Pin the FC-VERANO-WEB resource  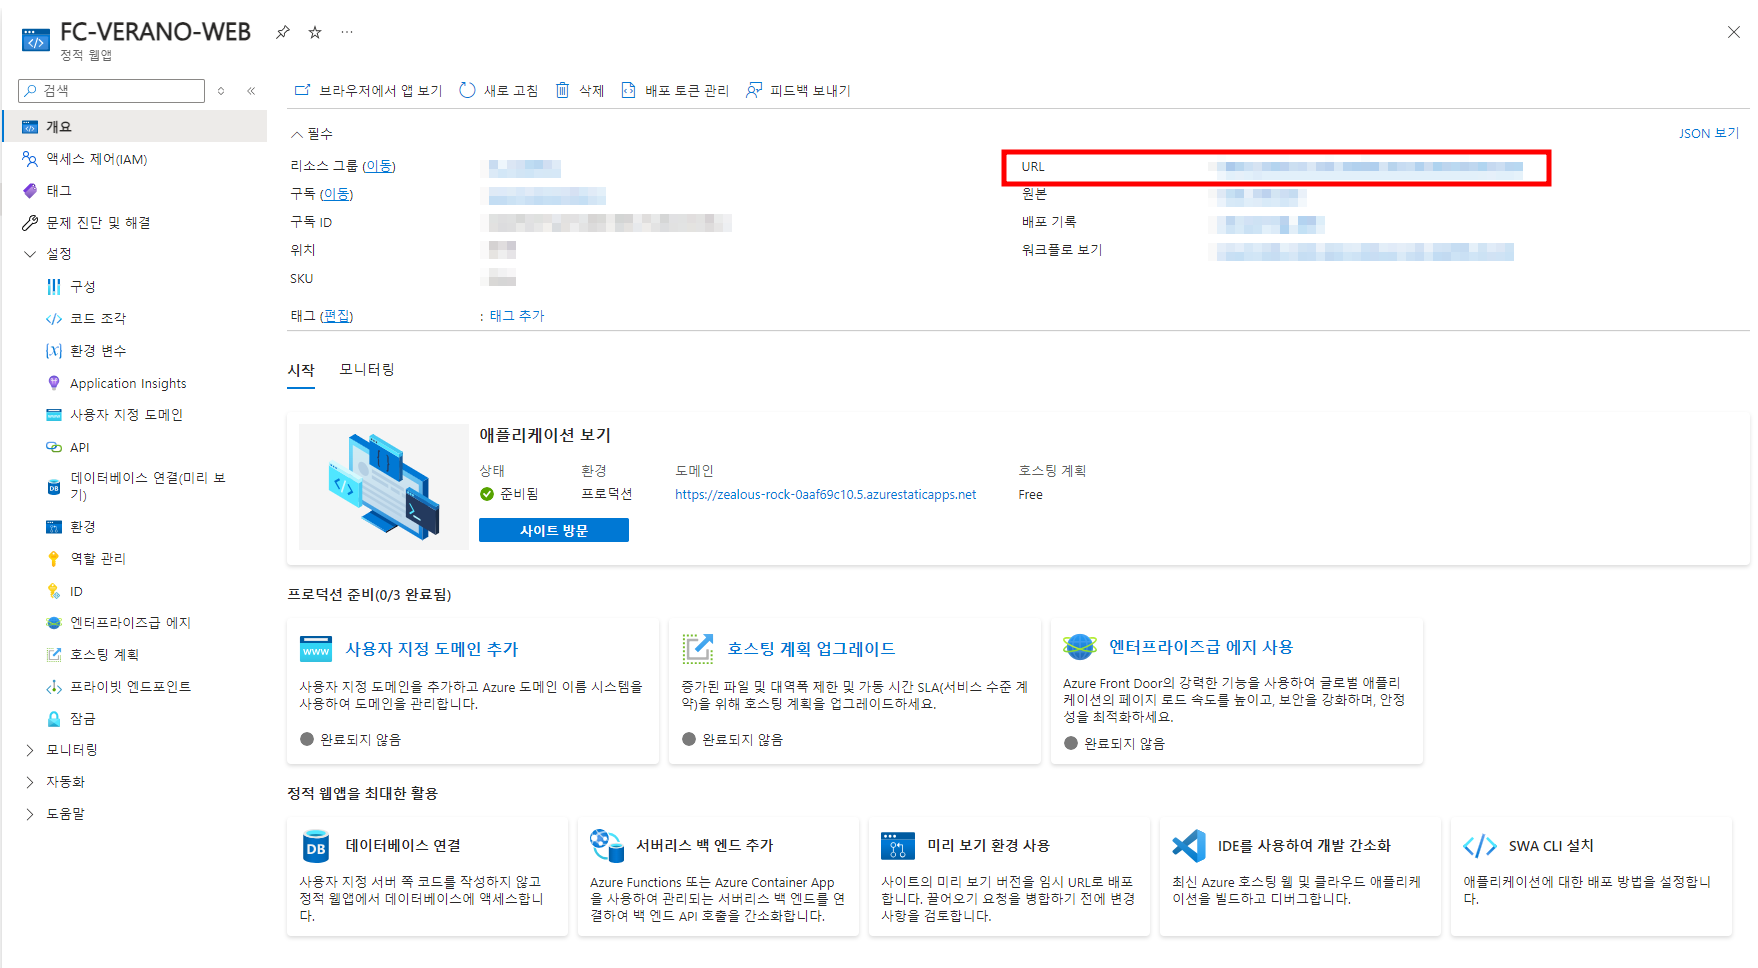(283, 32)
